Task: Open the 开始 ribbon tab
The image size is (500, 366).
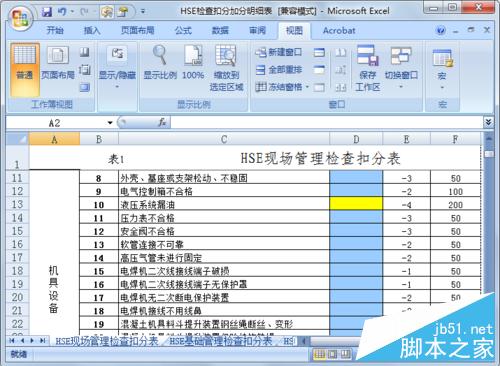Action: pos(55,30)
